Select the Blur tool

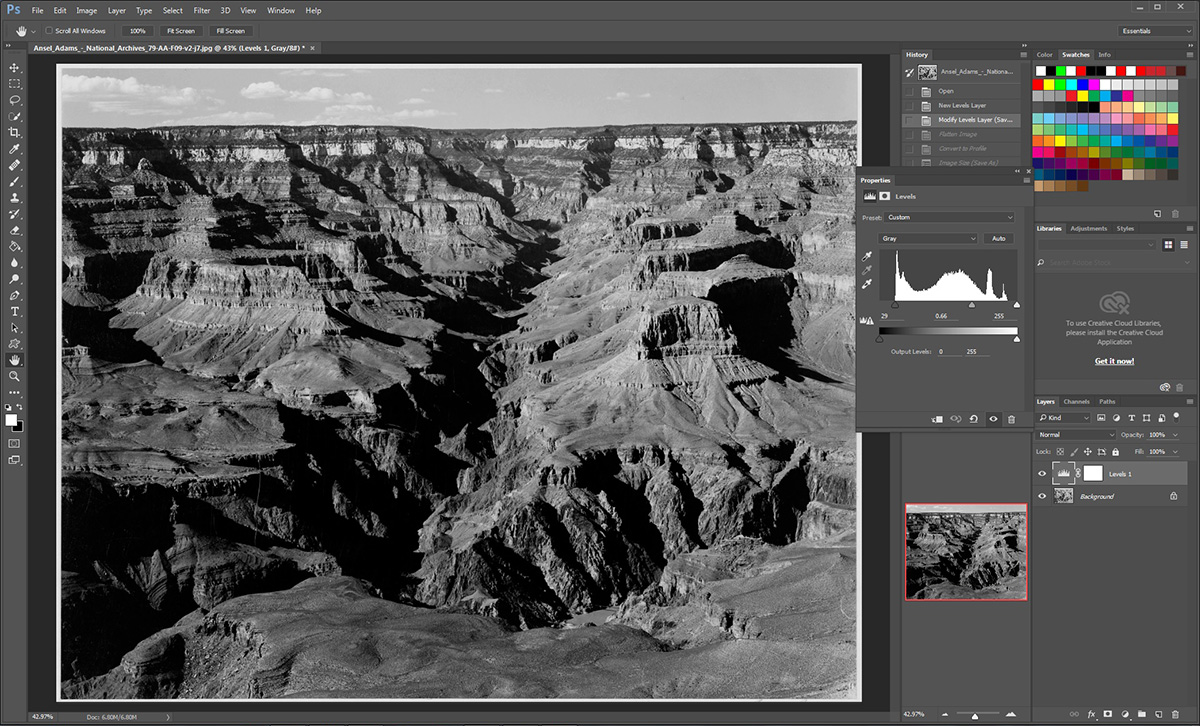(15, 263)
